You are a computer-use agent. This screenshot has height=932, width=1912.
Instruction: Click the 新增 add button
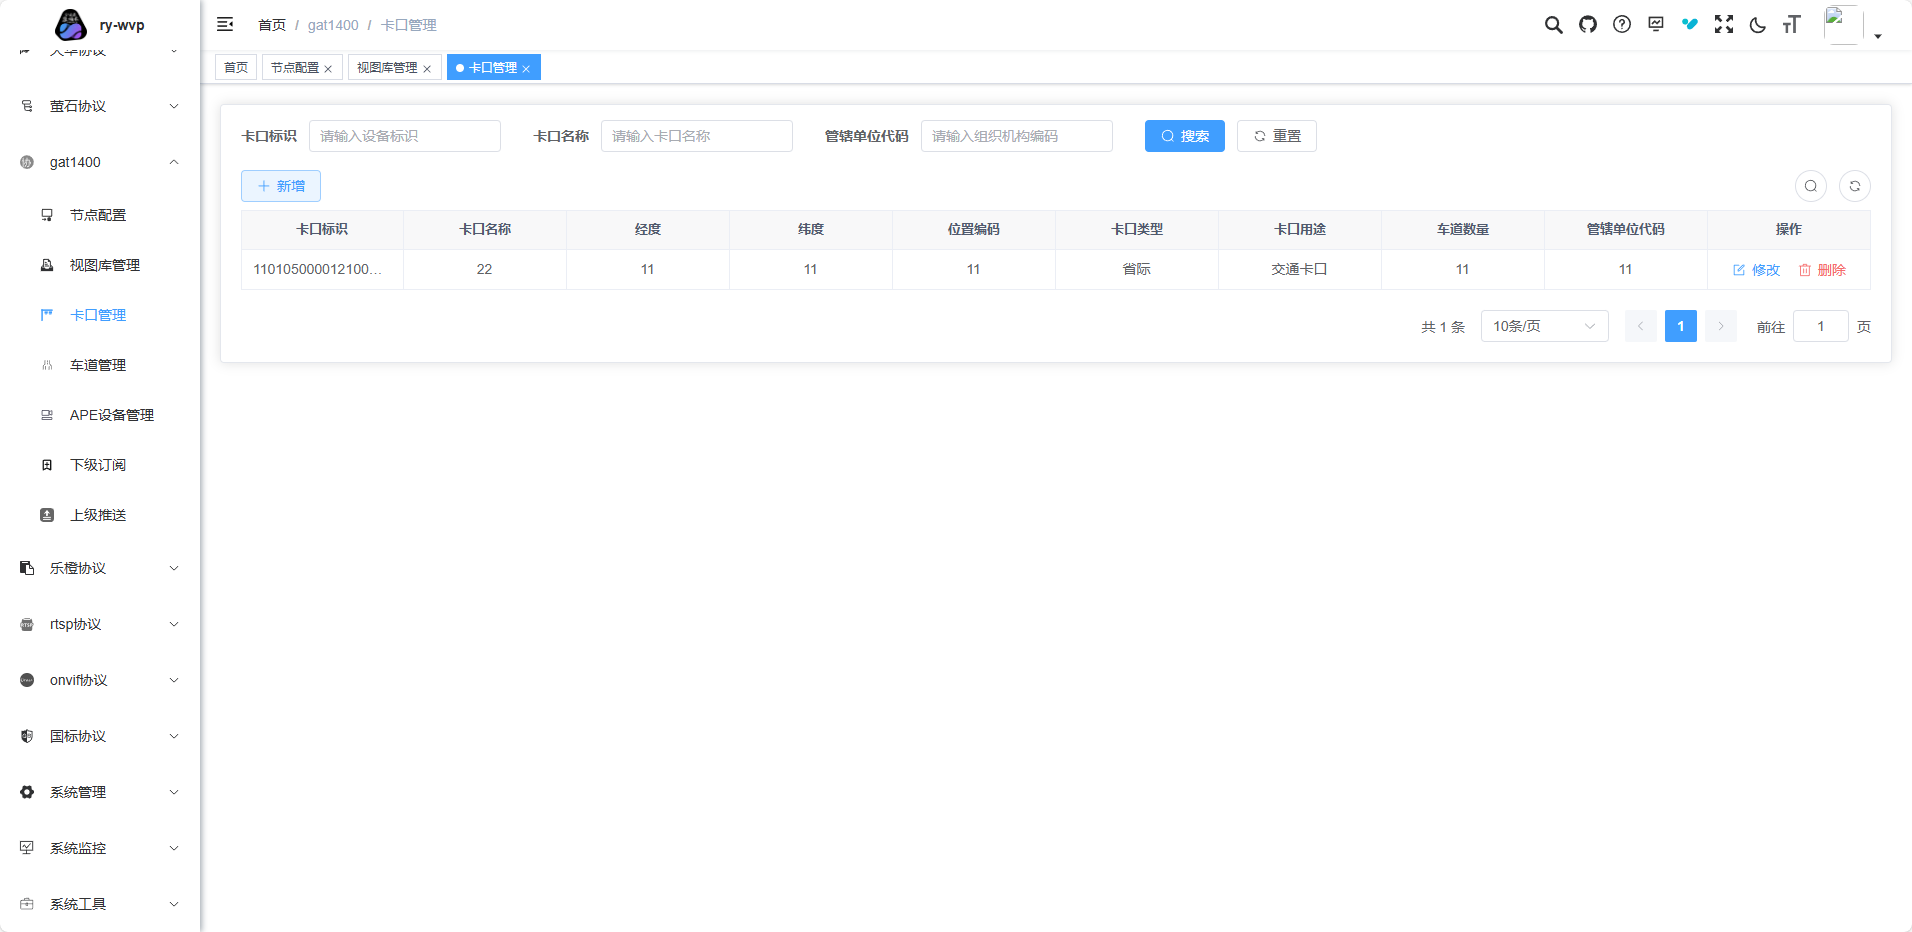[x=280, y=186]
